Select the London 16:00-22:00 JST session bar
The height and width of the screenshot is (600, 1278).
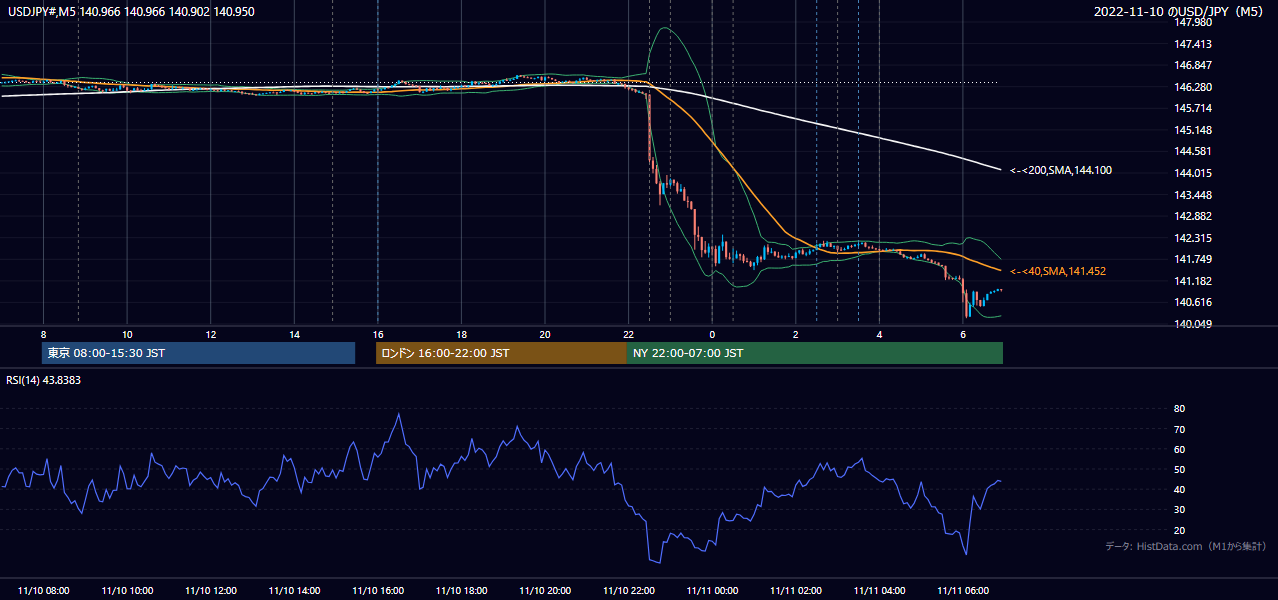pos(501,353)
